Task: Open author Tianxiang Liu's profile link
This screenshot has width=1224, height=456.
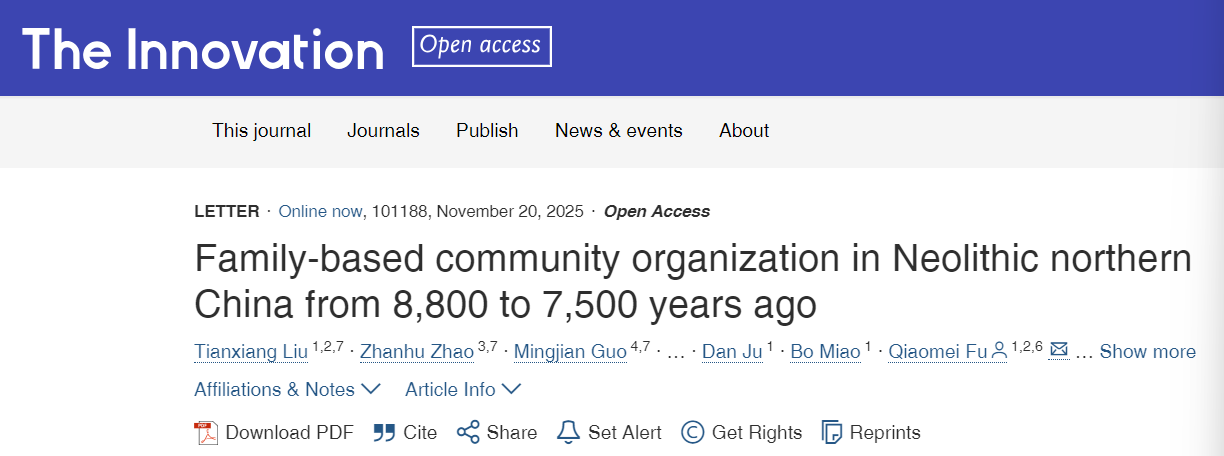Action: pos(251,351)
